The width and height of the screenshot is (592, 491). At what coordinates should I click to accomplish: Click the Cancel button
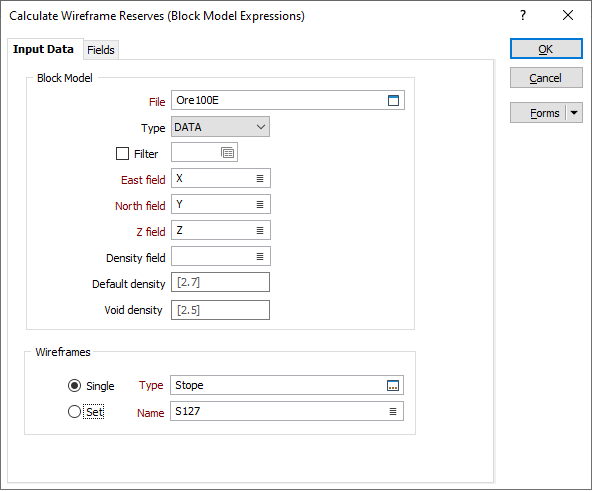tap(546, 78)
